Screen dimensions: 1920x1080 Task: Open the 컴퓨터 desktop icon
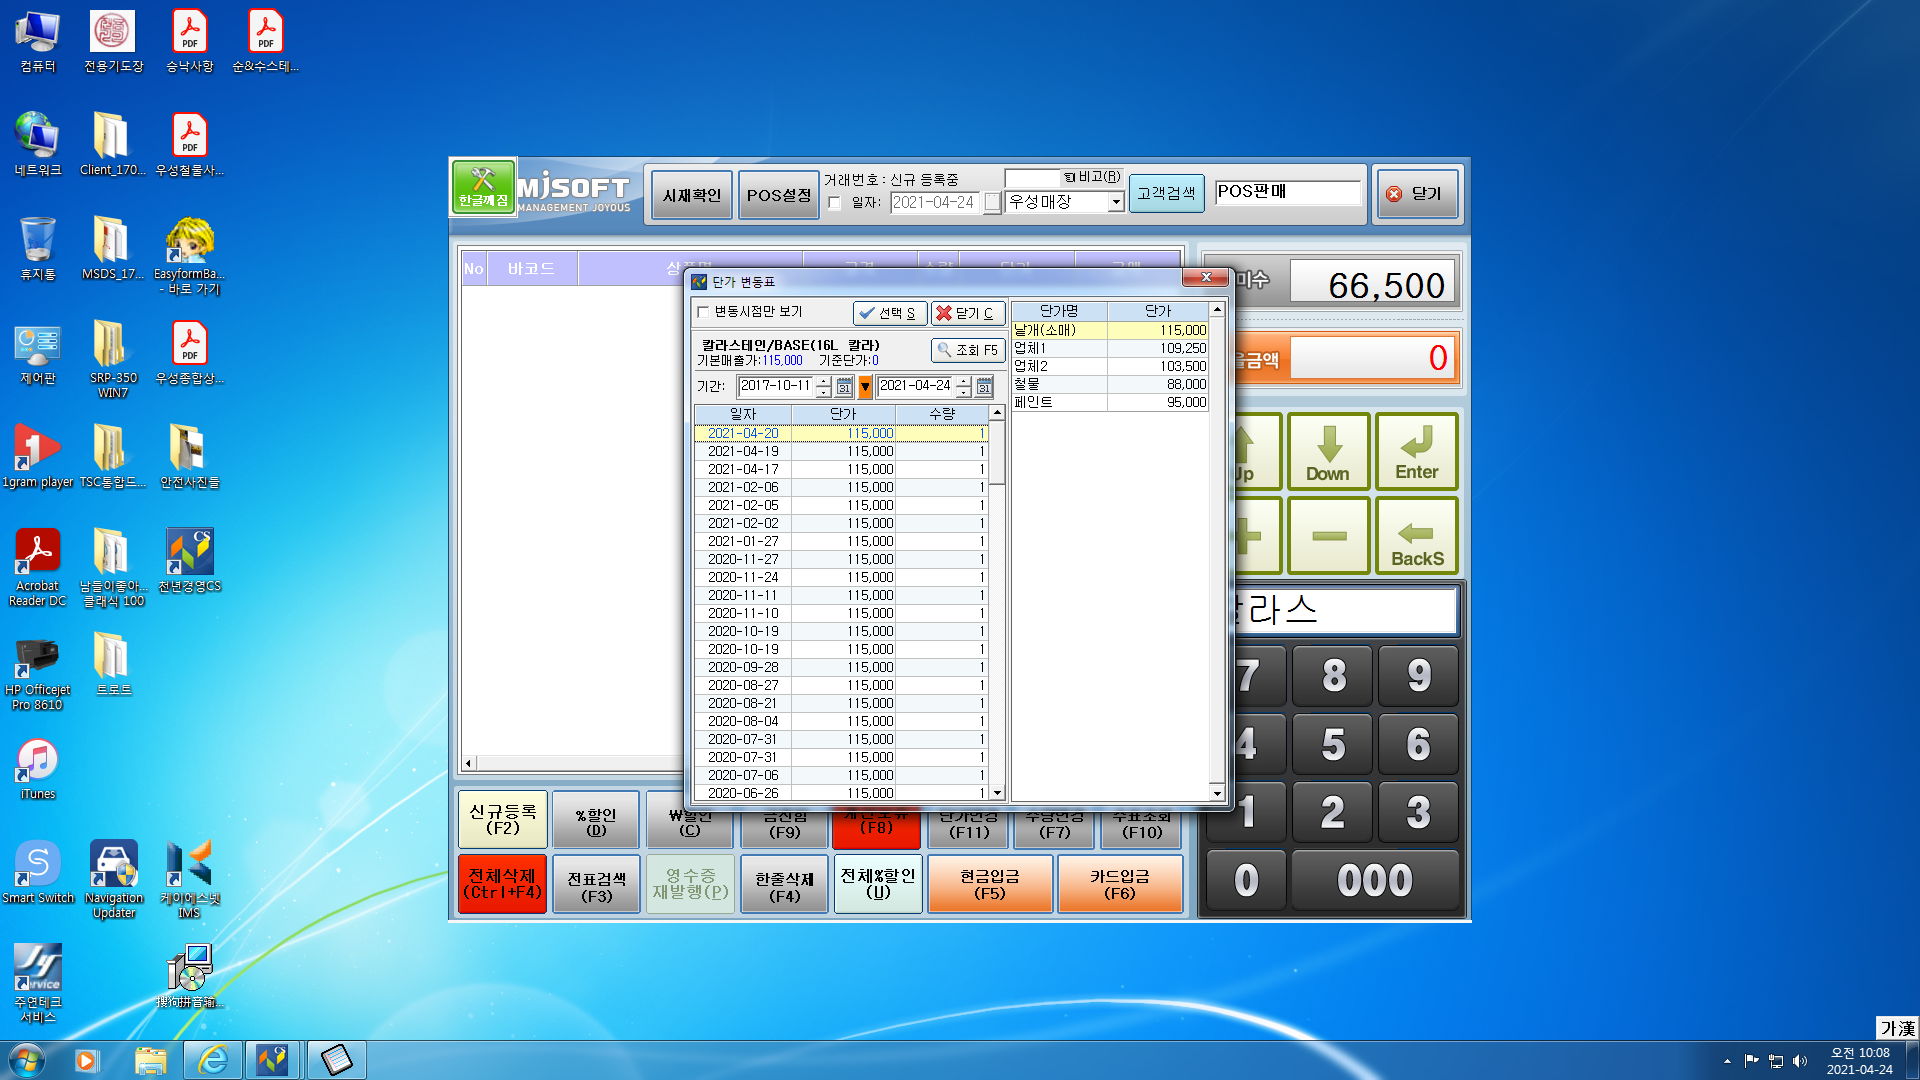37,42
